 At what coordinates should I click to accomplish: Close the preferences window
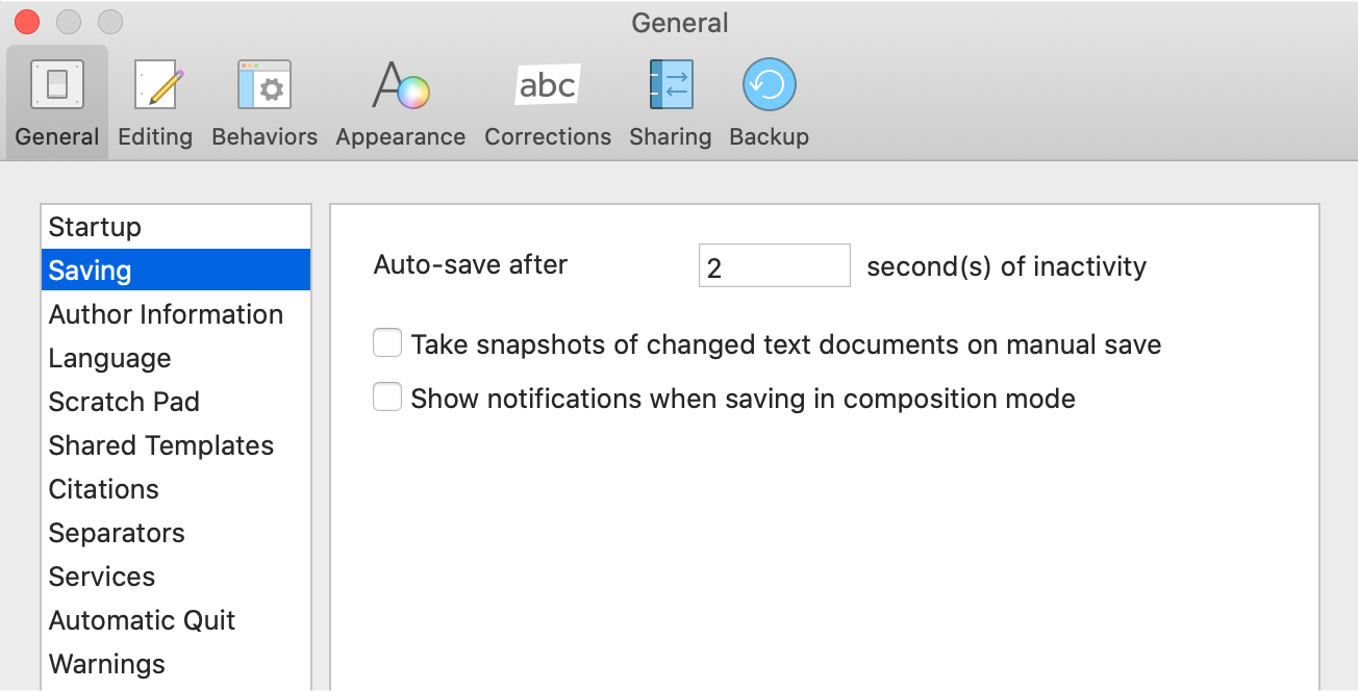(x=27, y=21)
